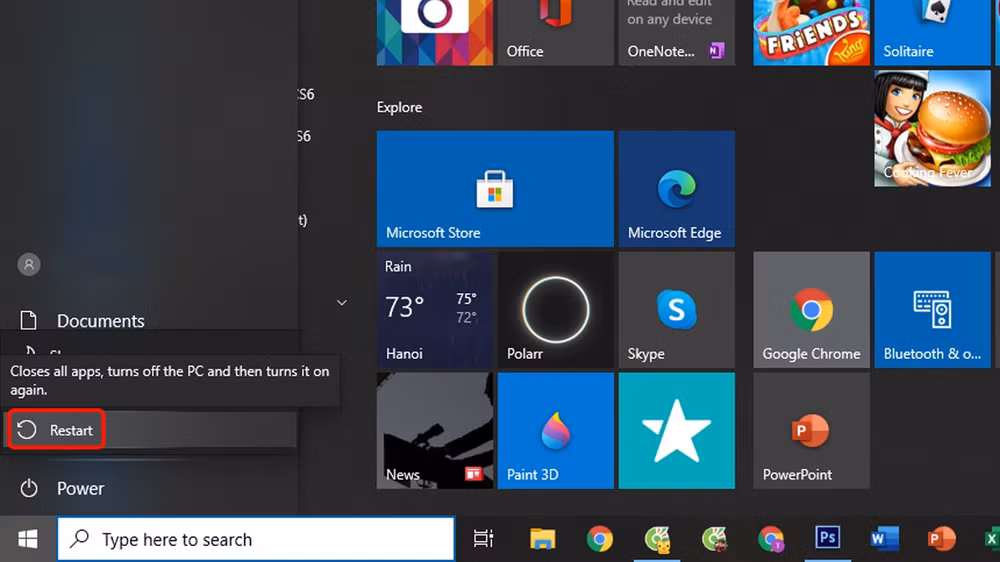
Task: Open the Microsoft Store tile
Action: pyautogui.click(x=495, y=189)
